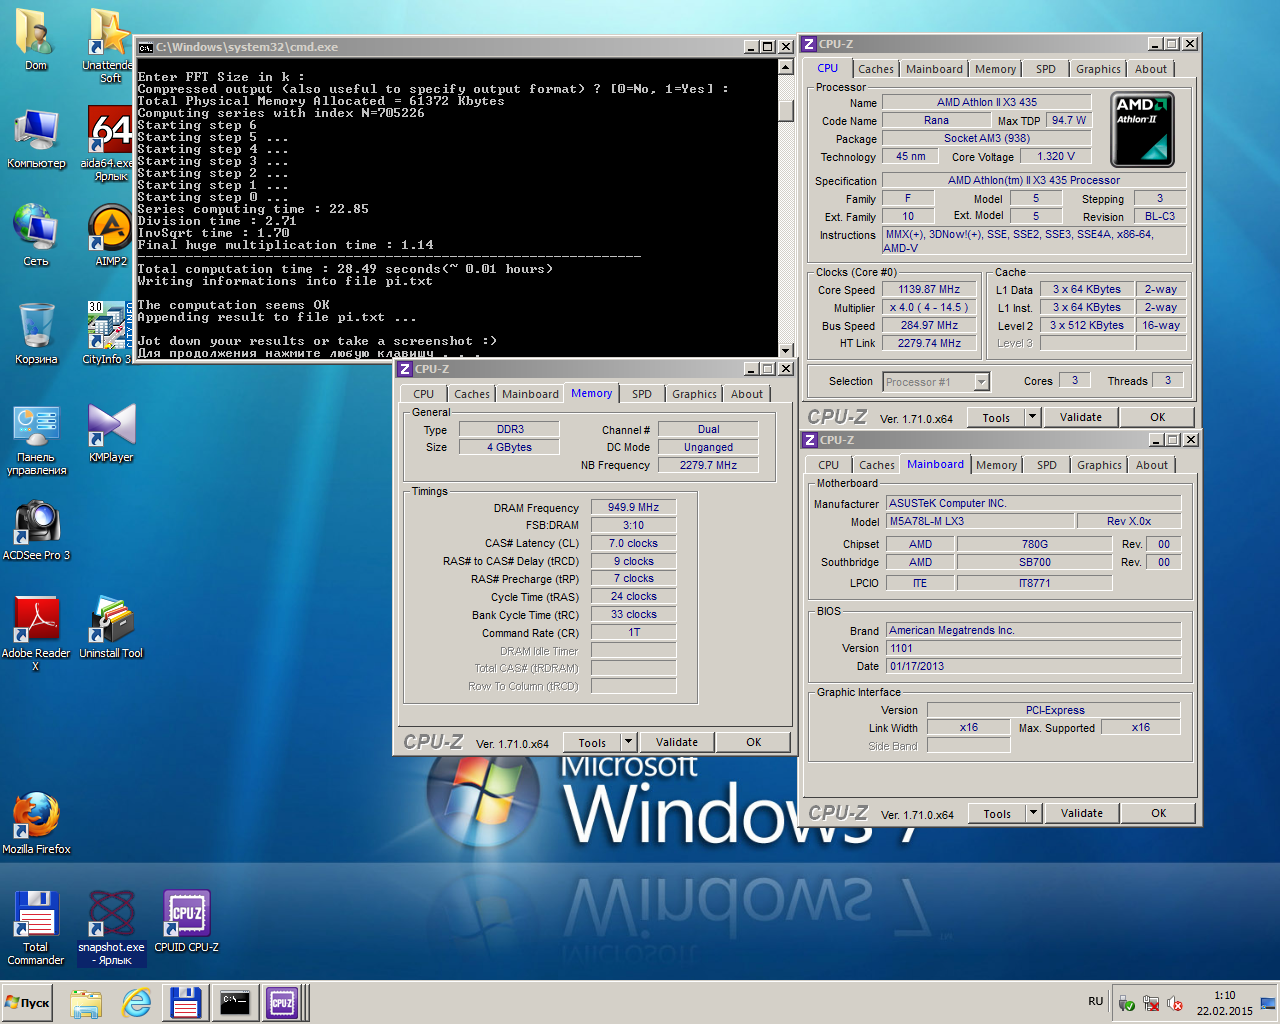The height and width of the screenshot is (1024, 1280).
Task: Open the Корзина recycle bin
Action: (x=36, y=334)
